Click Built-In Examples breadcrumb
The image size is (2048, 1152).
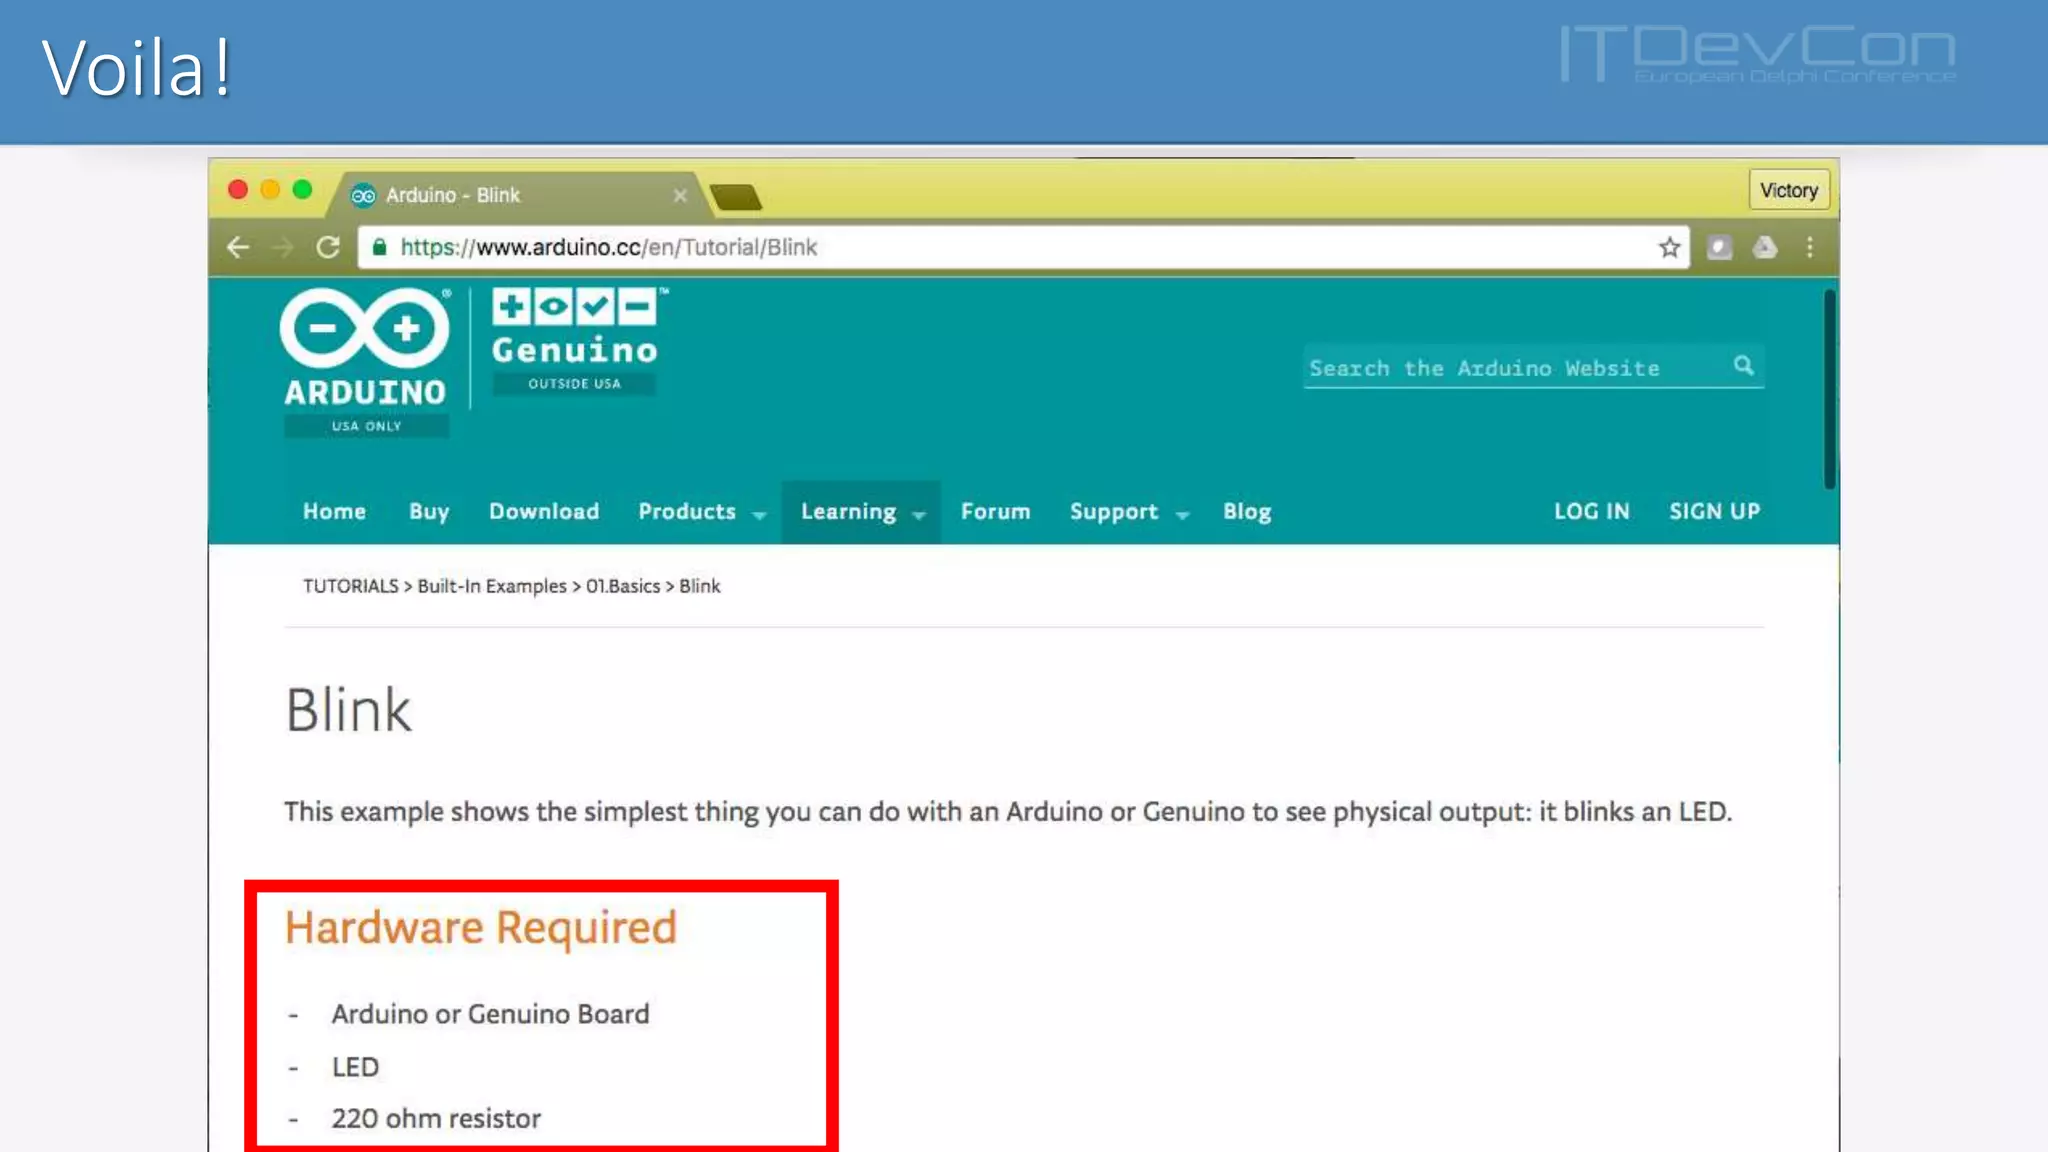pos(492,586)
